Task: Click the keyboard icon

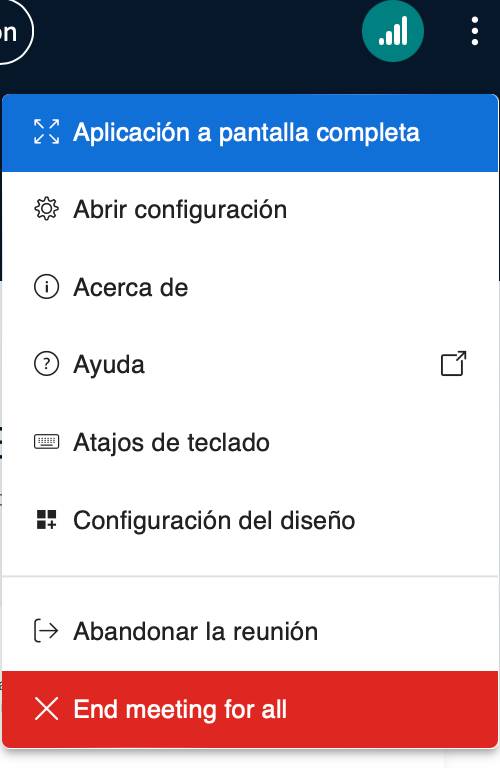Action: click(47, 442)
